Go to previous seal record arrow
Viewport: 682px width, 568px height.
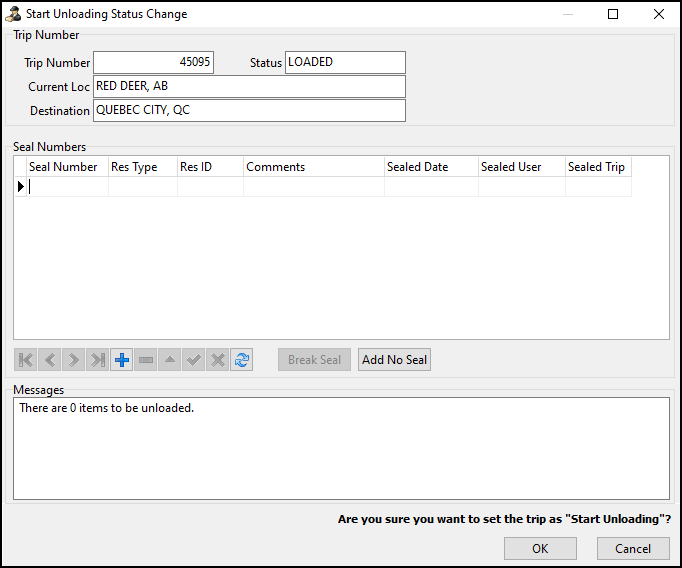click(x=50, y=360)
